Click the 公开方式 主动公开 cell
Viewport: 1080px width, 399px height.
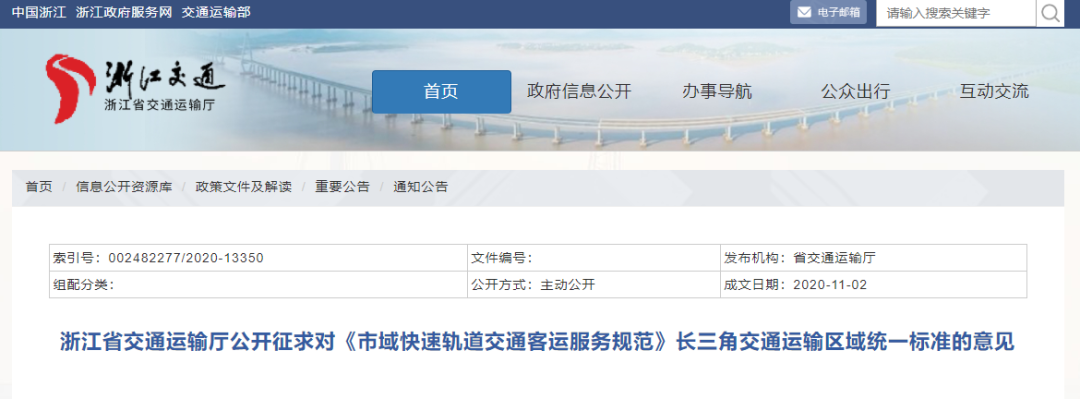click(x=593, y=285)
